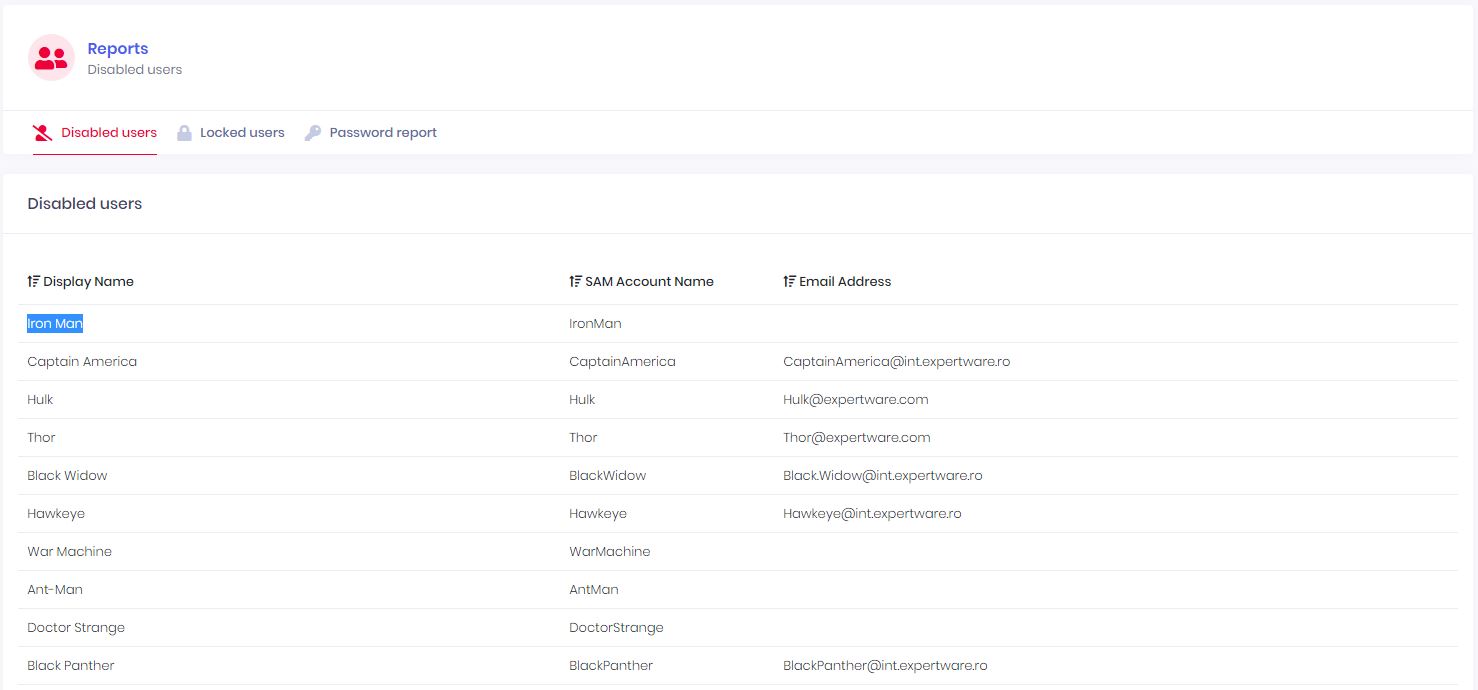The width and height of the screenshot is (1478, 690).
Task: Click the War Machine display name
Action: click(x=69, y=552)
